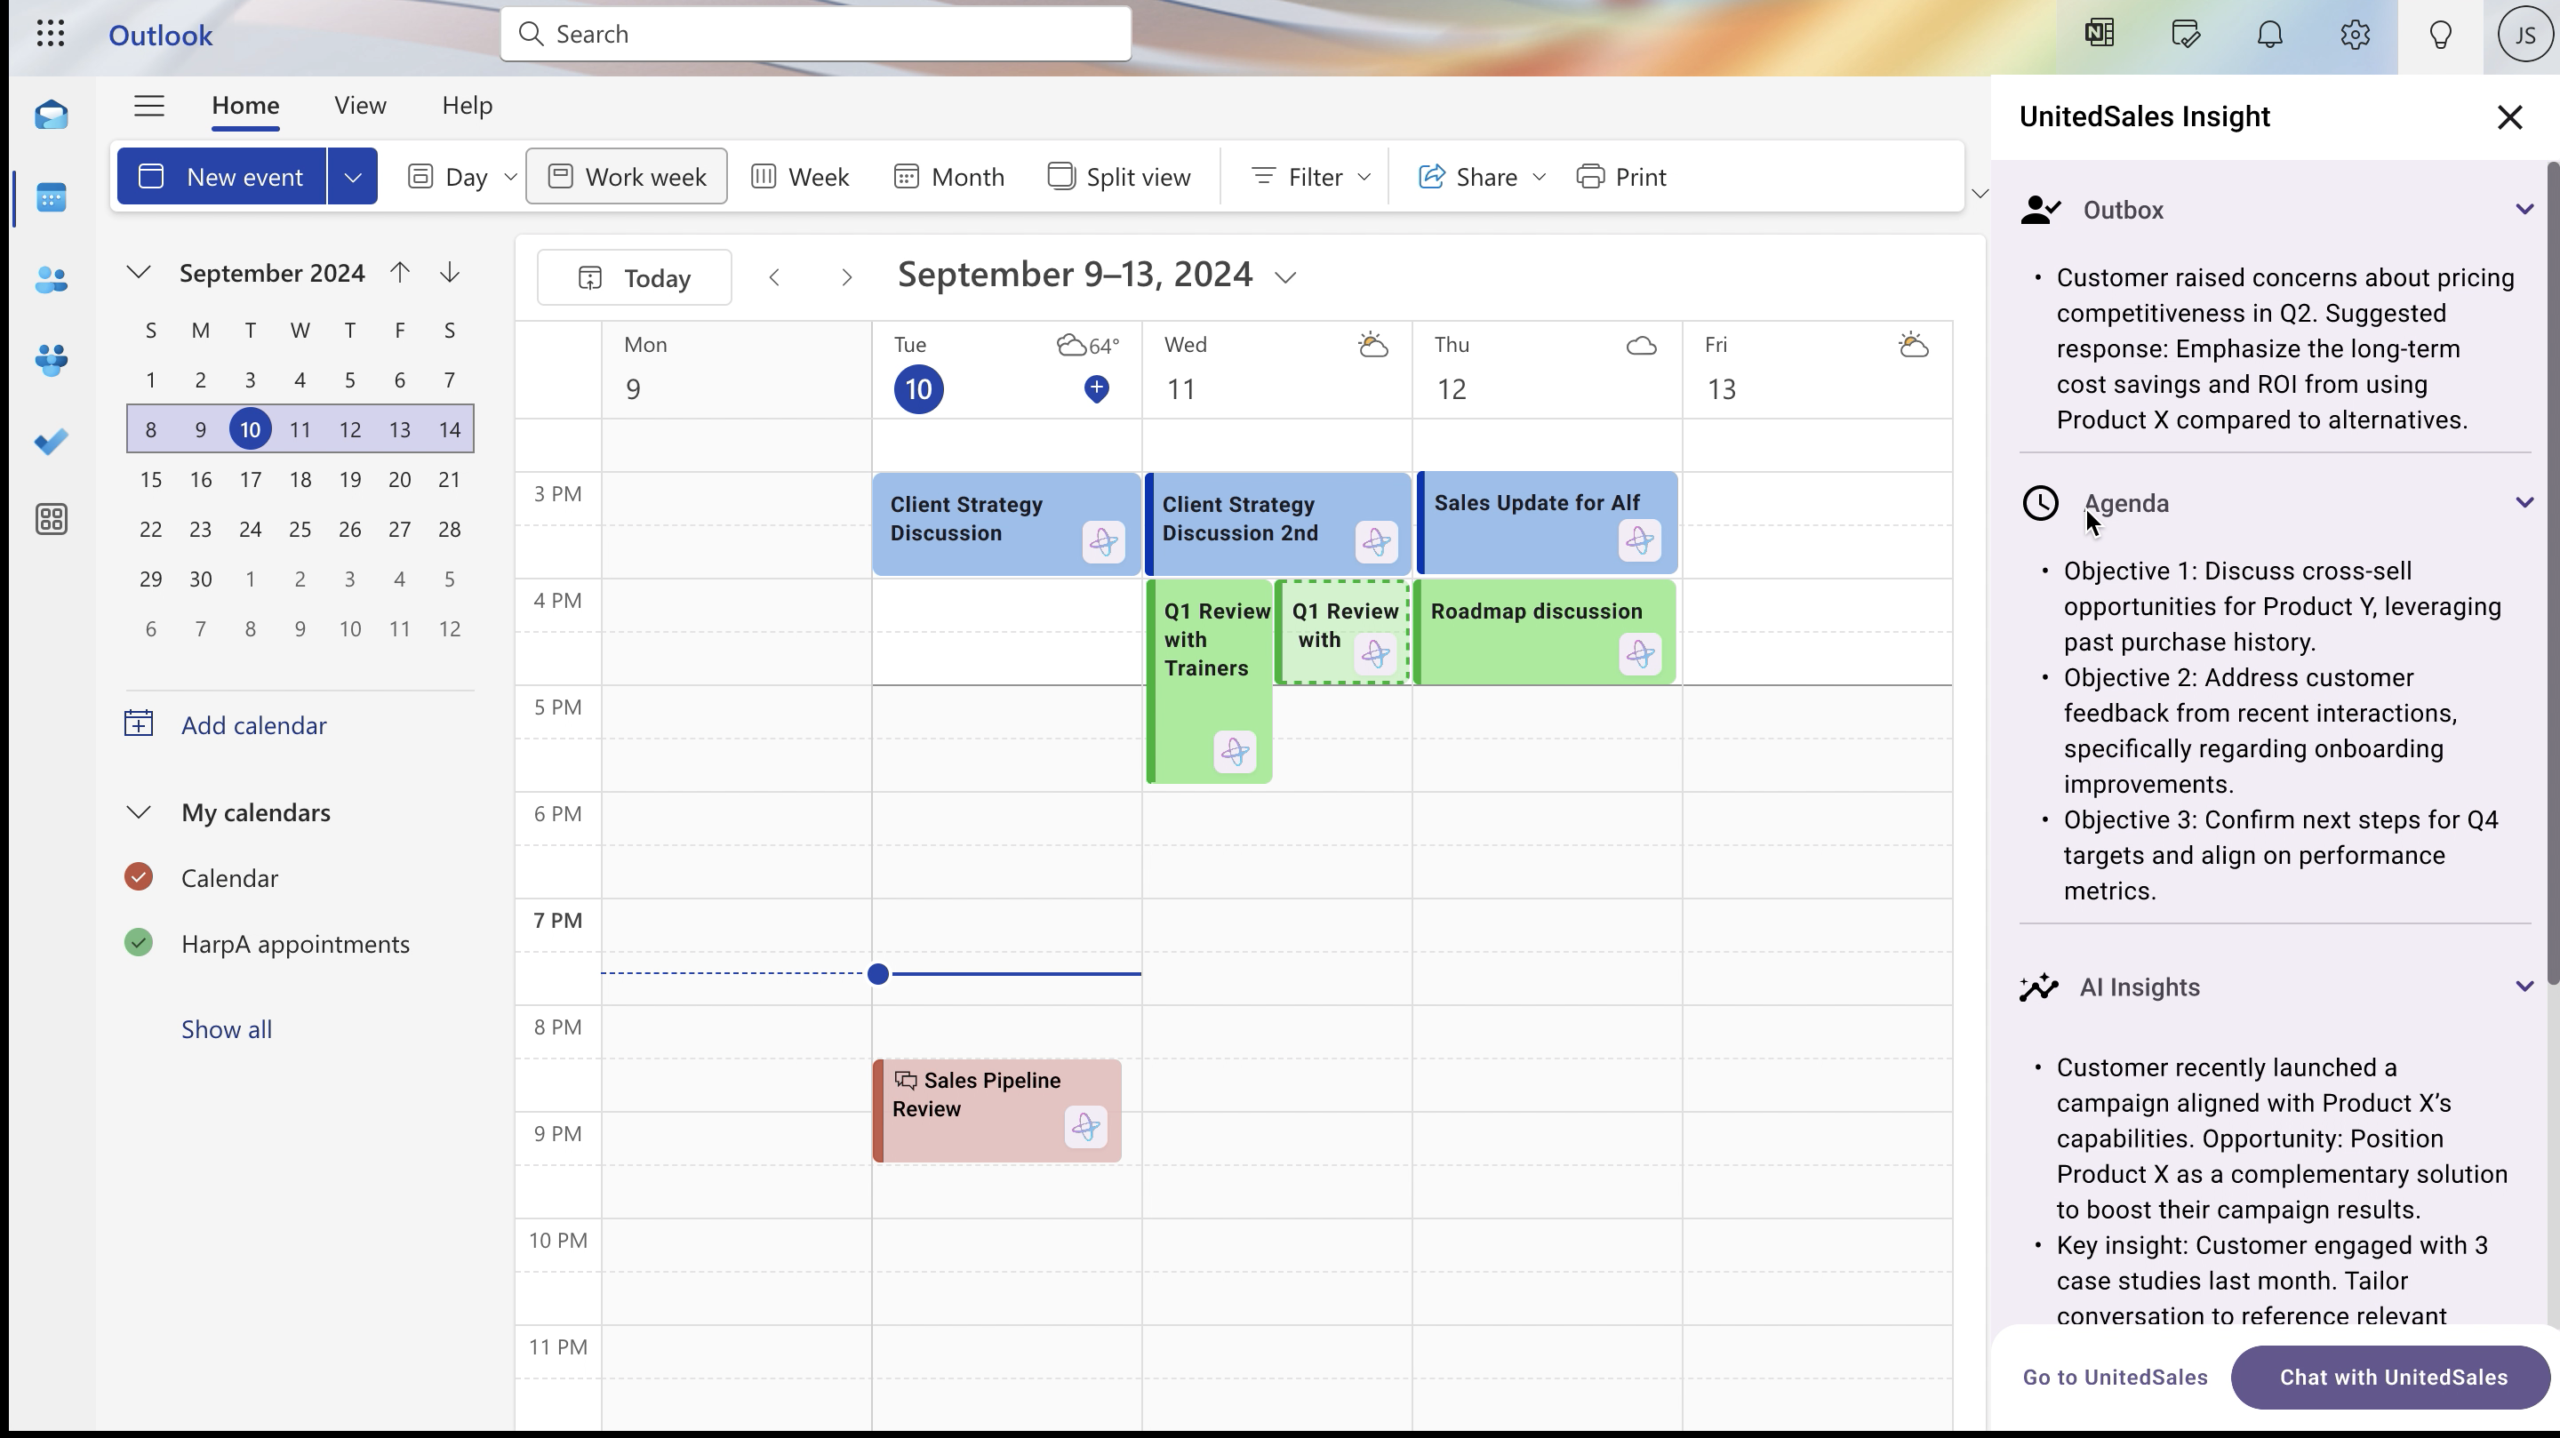
Task: Switch to the View tab
Action: (x=360, y=105)
